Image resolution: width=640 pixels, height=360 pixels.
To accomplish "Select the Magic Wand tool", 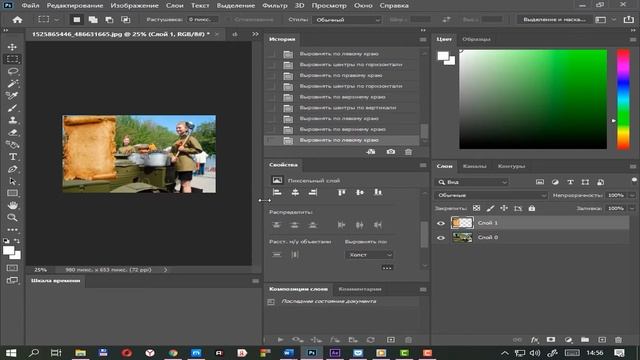I will pos(12,84).
